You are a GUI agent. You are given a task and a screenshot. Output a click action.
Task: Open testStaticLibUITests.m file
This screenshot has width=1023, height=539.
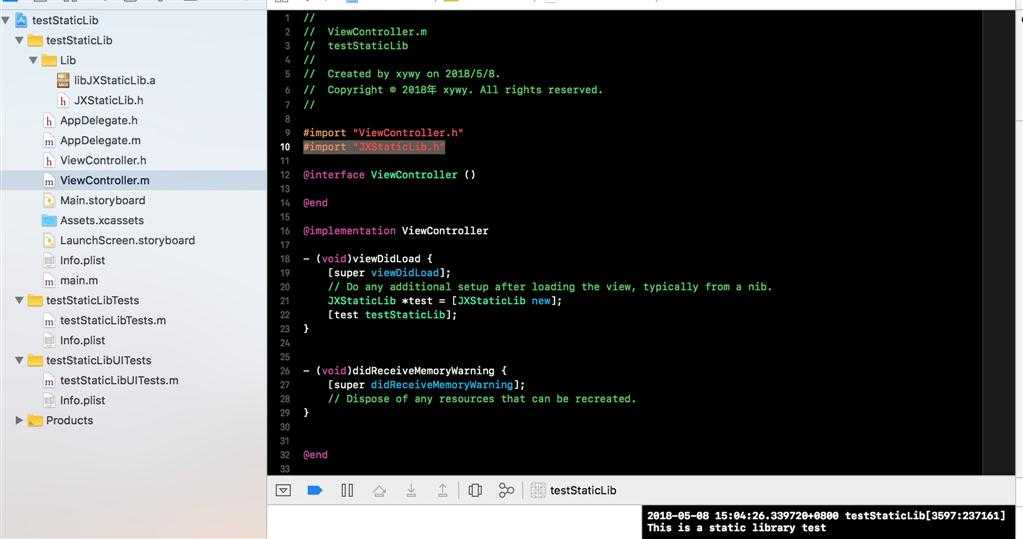click(119, 380)
